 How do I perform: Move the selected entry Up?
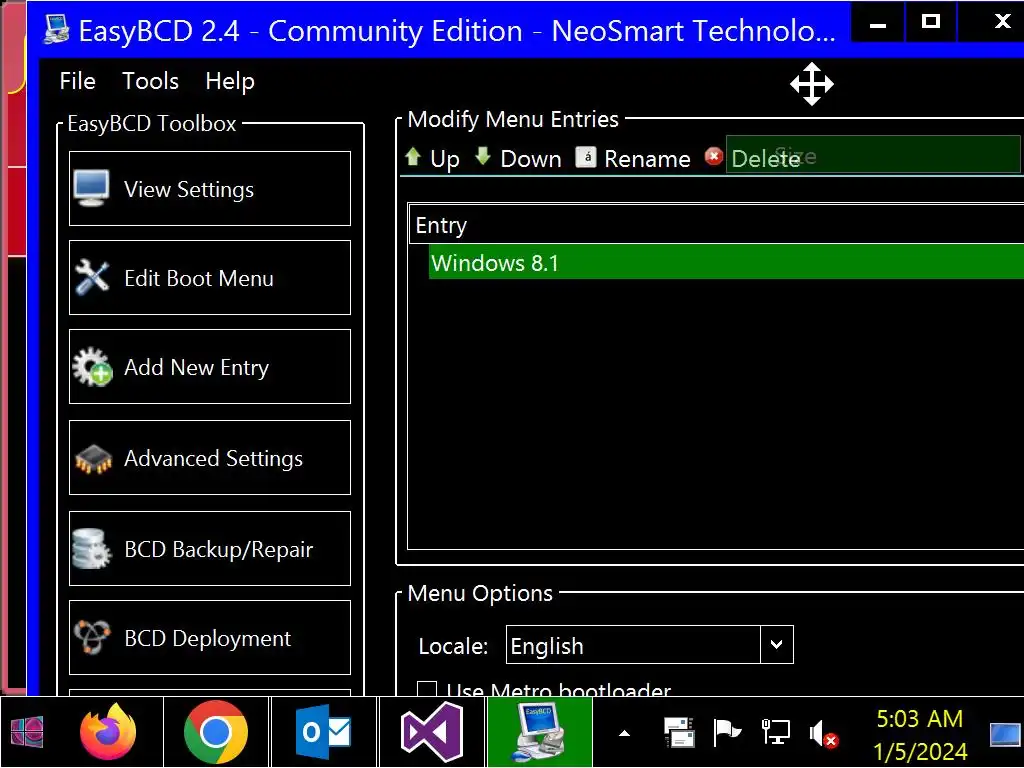[432, 158]
